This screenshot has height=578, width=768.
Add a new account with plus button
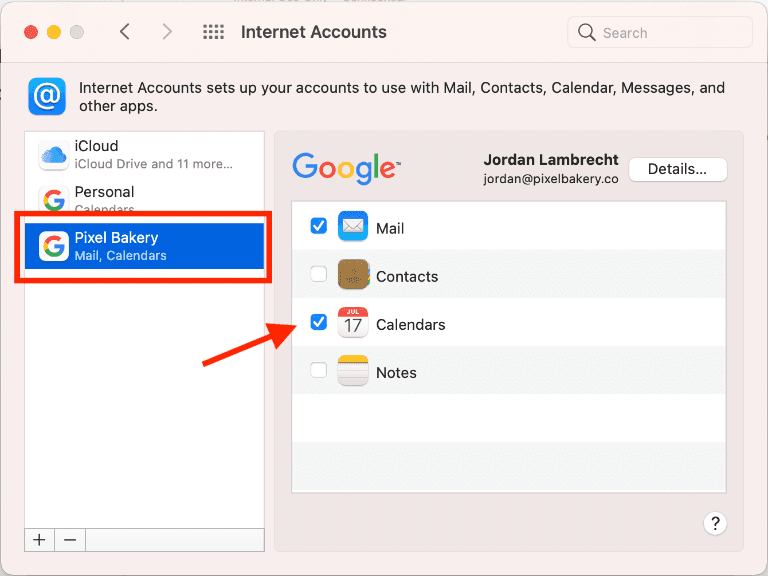point(40,540)
